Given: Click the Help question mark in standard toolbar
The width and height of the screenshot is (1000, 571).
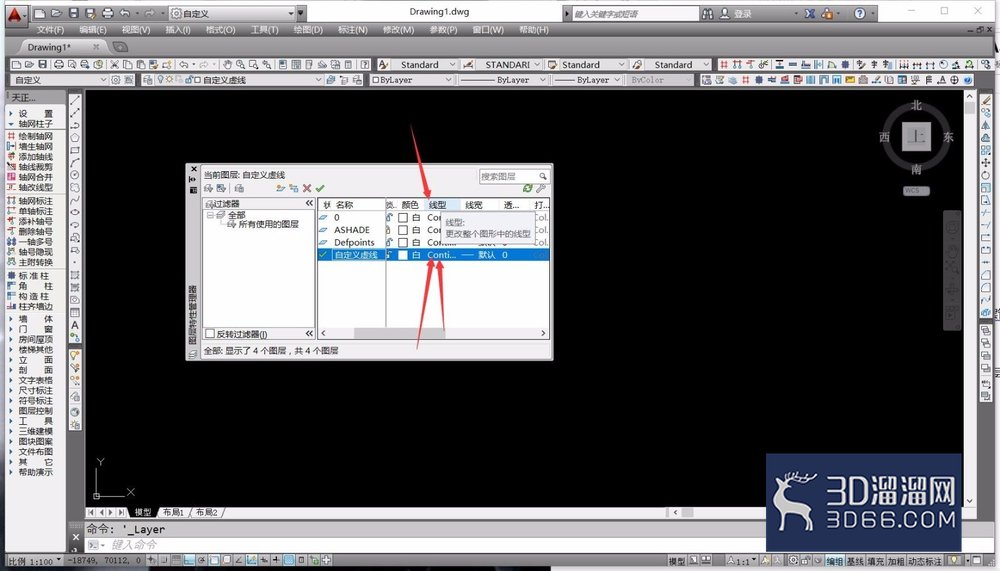Looking at the screenshot, I should pos(364,64).
